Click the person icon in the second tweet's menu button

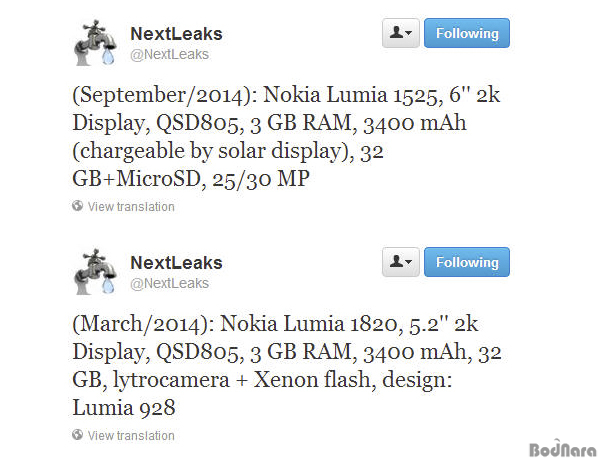point(396,261)
